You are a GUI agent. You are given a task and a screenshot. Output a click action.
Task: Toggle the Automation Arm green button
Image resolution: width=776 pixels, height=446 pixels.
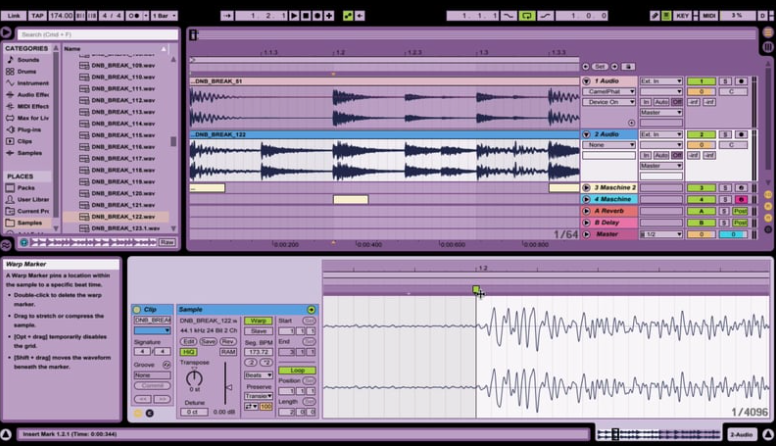(x=348, y=16)
